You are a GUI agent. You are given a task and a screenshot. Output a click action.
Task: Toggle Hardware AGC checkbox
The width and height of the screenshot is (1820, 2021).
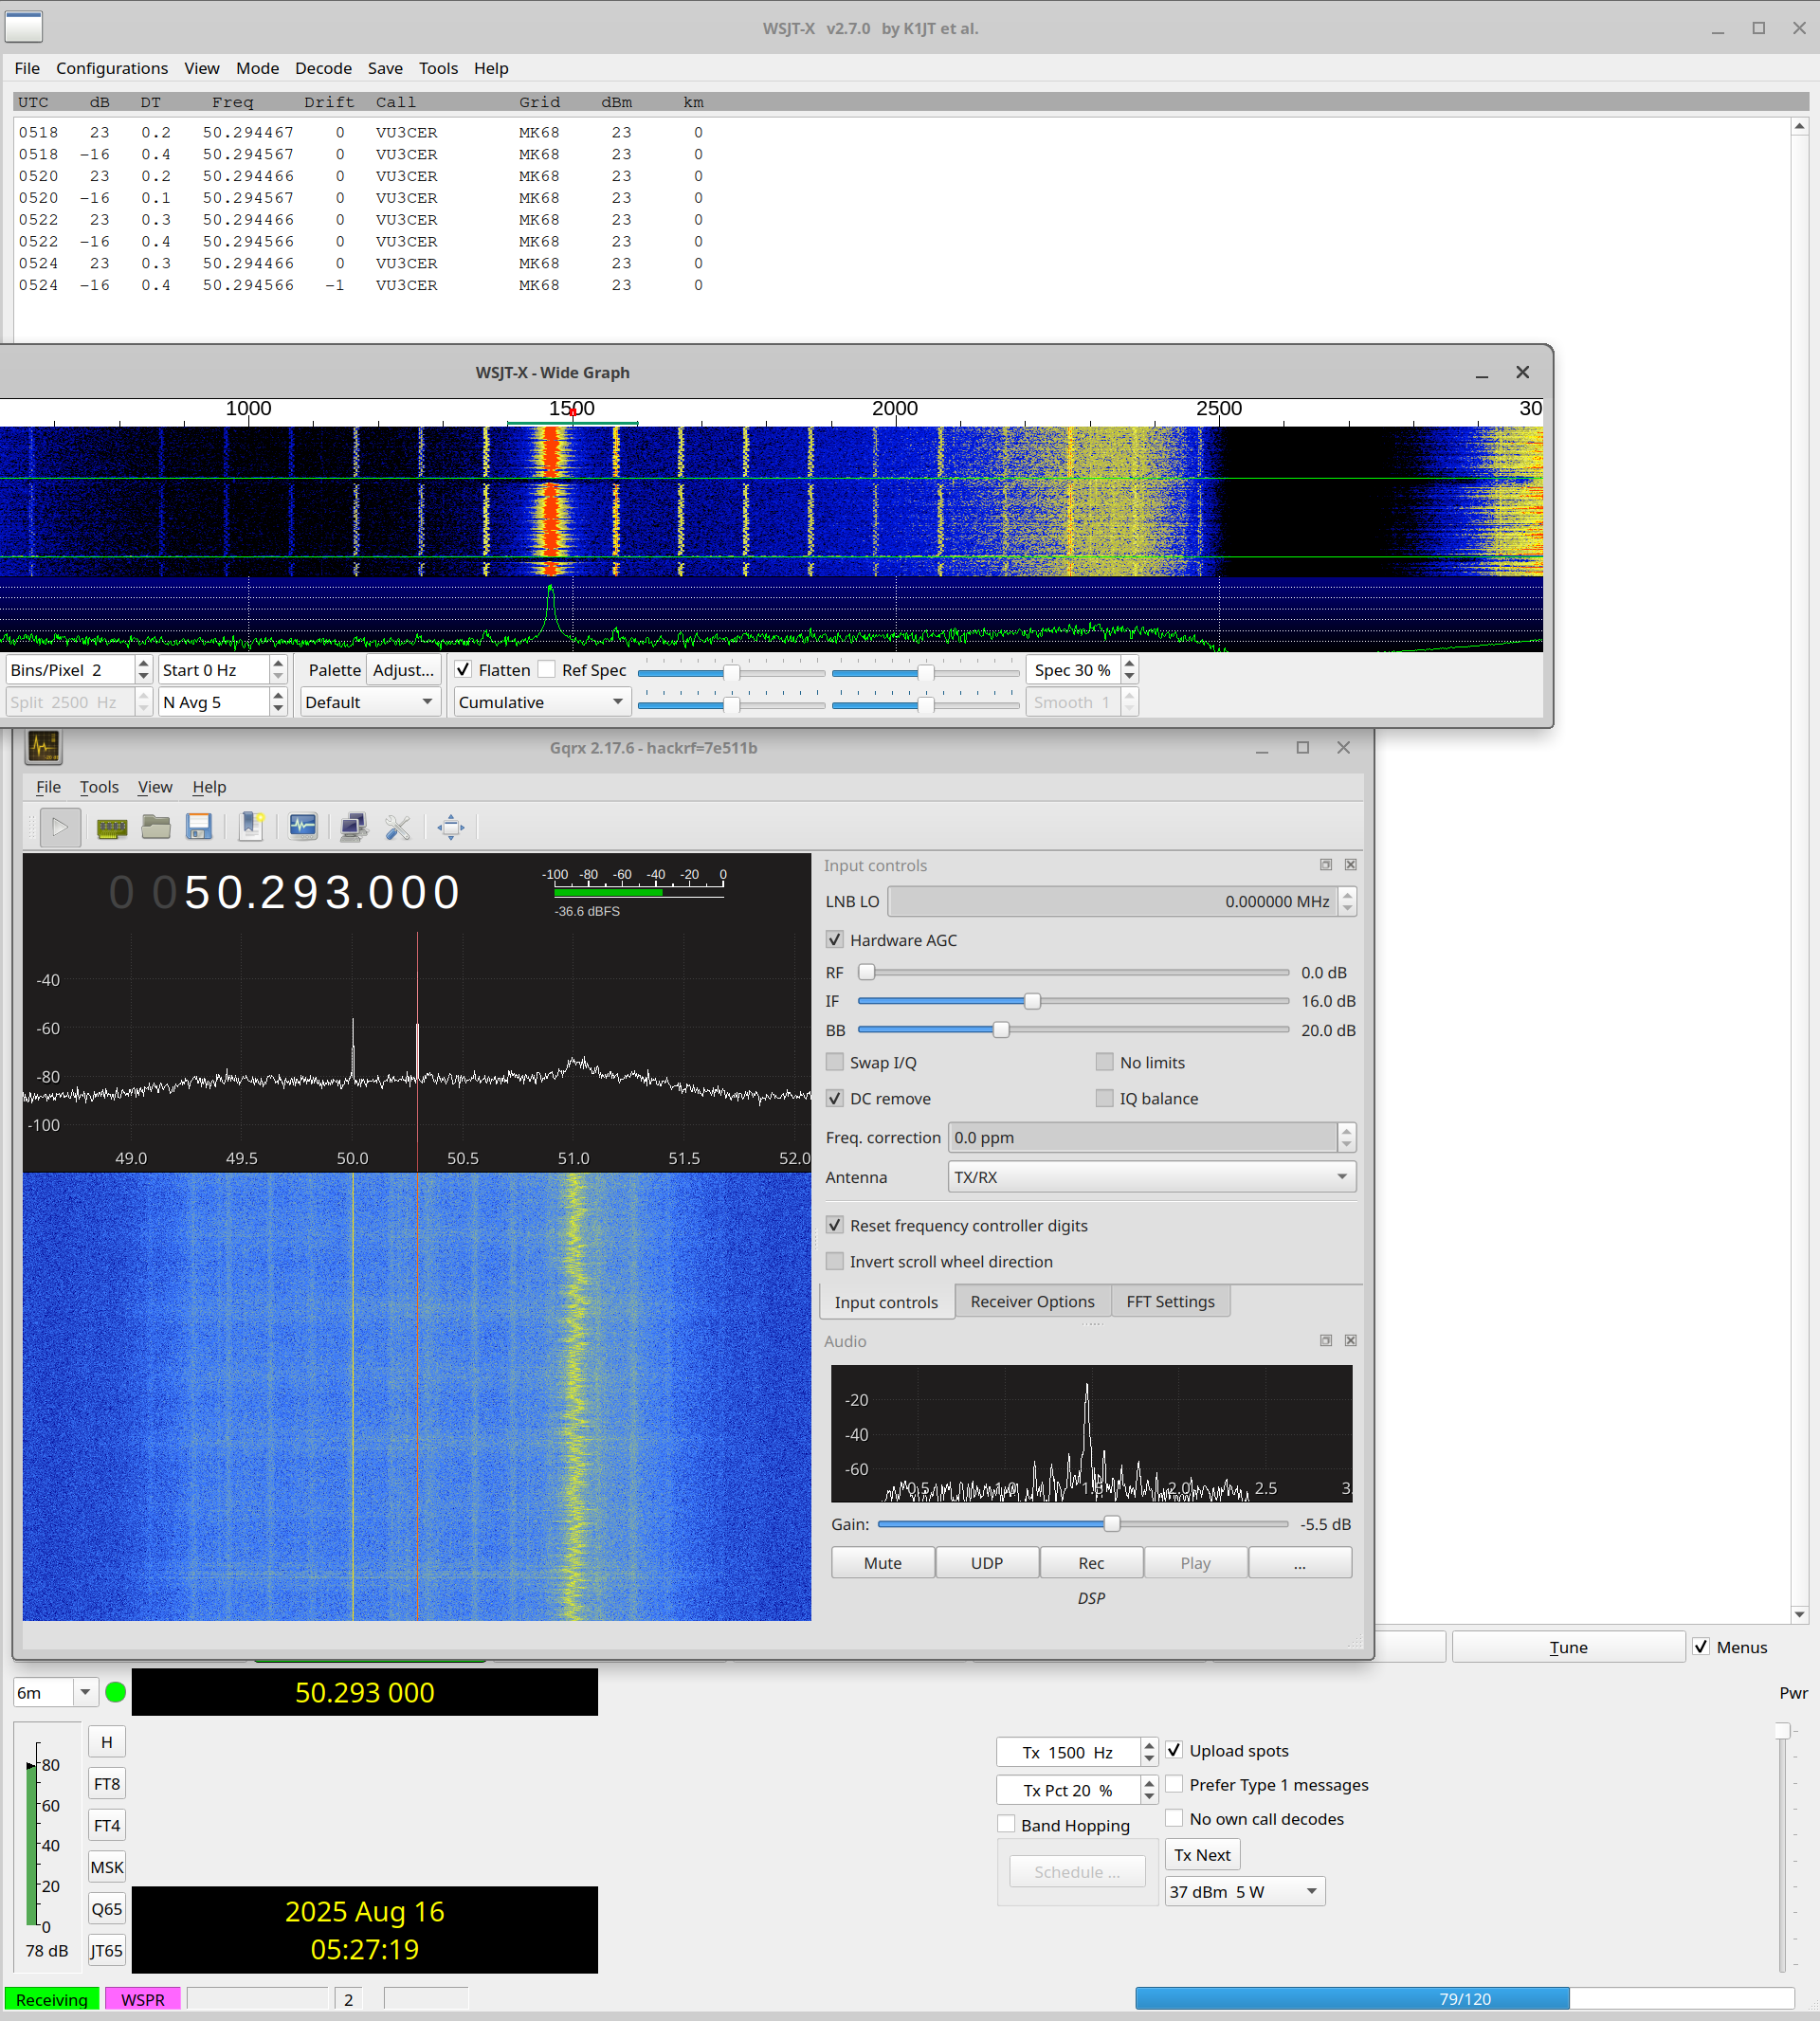pos(835,939)
